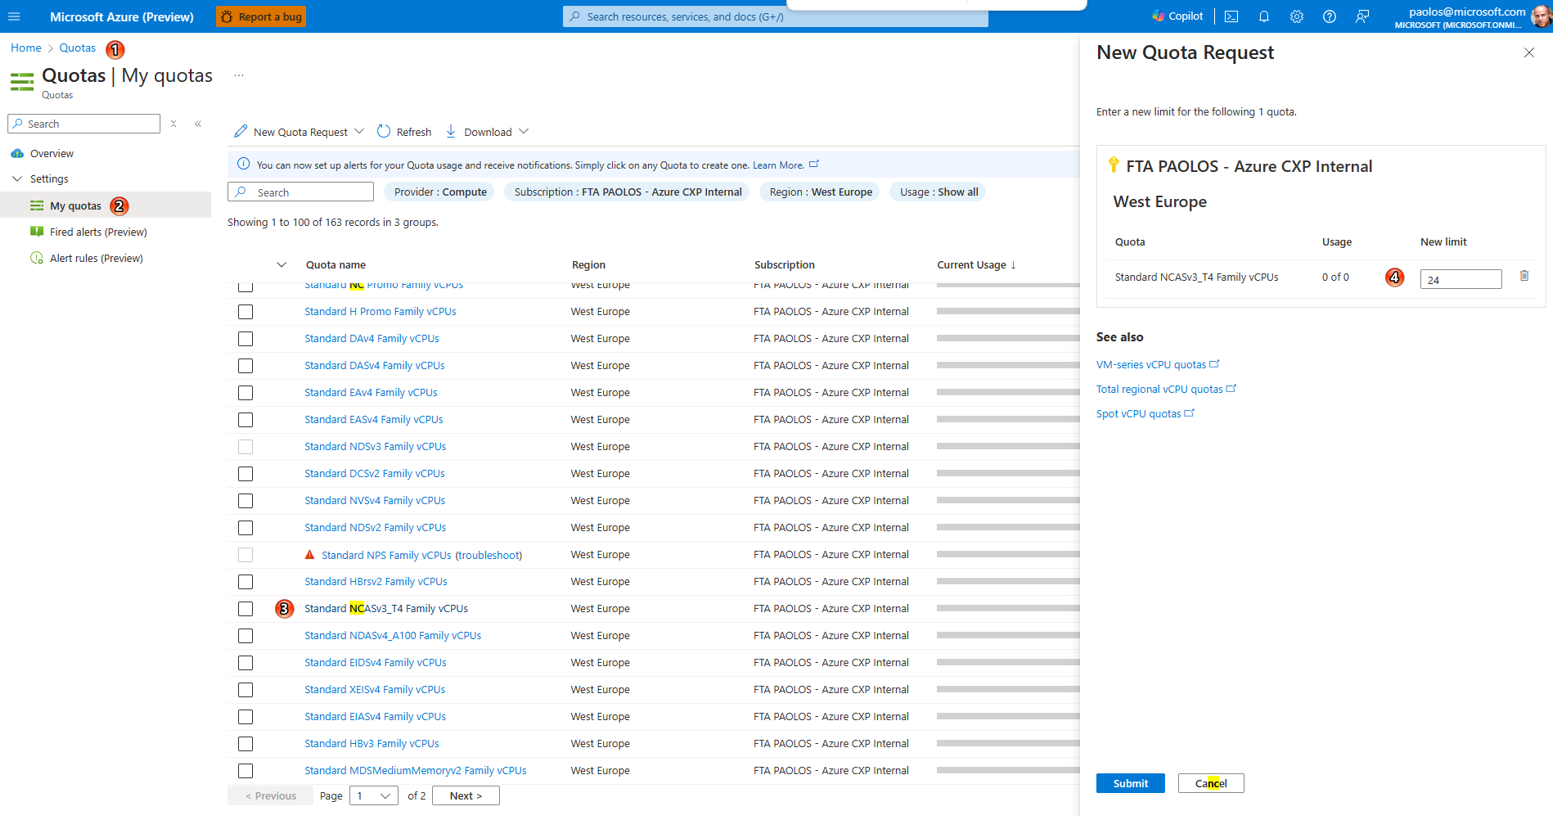Open the Provider : Compute filter
This screenshot has height=816, width=1553.
[440, 192]
